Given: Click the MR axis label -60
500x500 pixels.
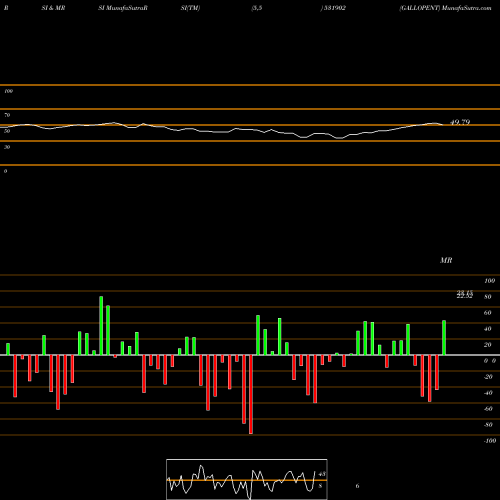Looking at the screenshot, I should click(488, 409).
